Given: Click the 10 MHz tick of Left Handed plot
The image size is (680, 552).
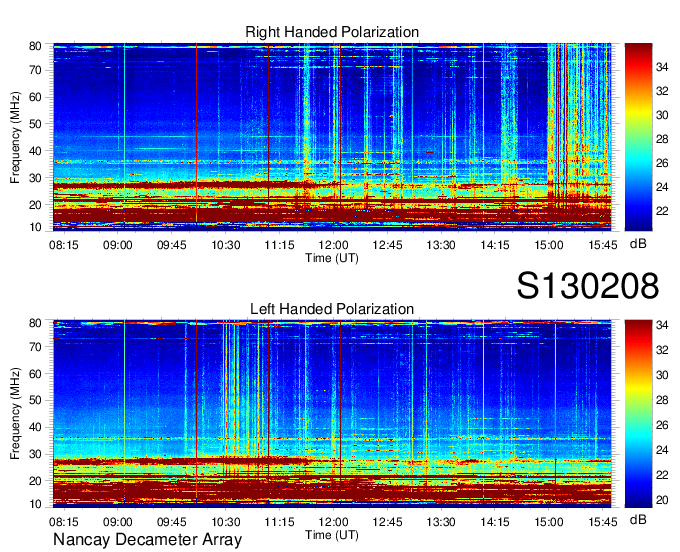Looking at the screenshot, I should [35, 504].
